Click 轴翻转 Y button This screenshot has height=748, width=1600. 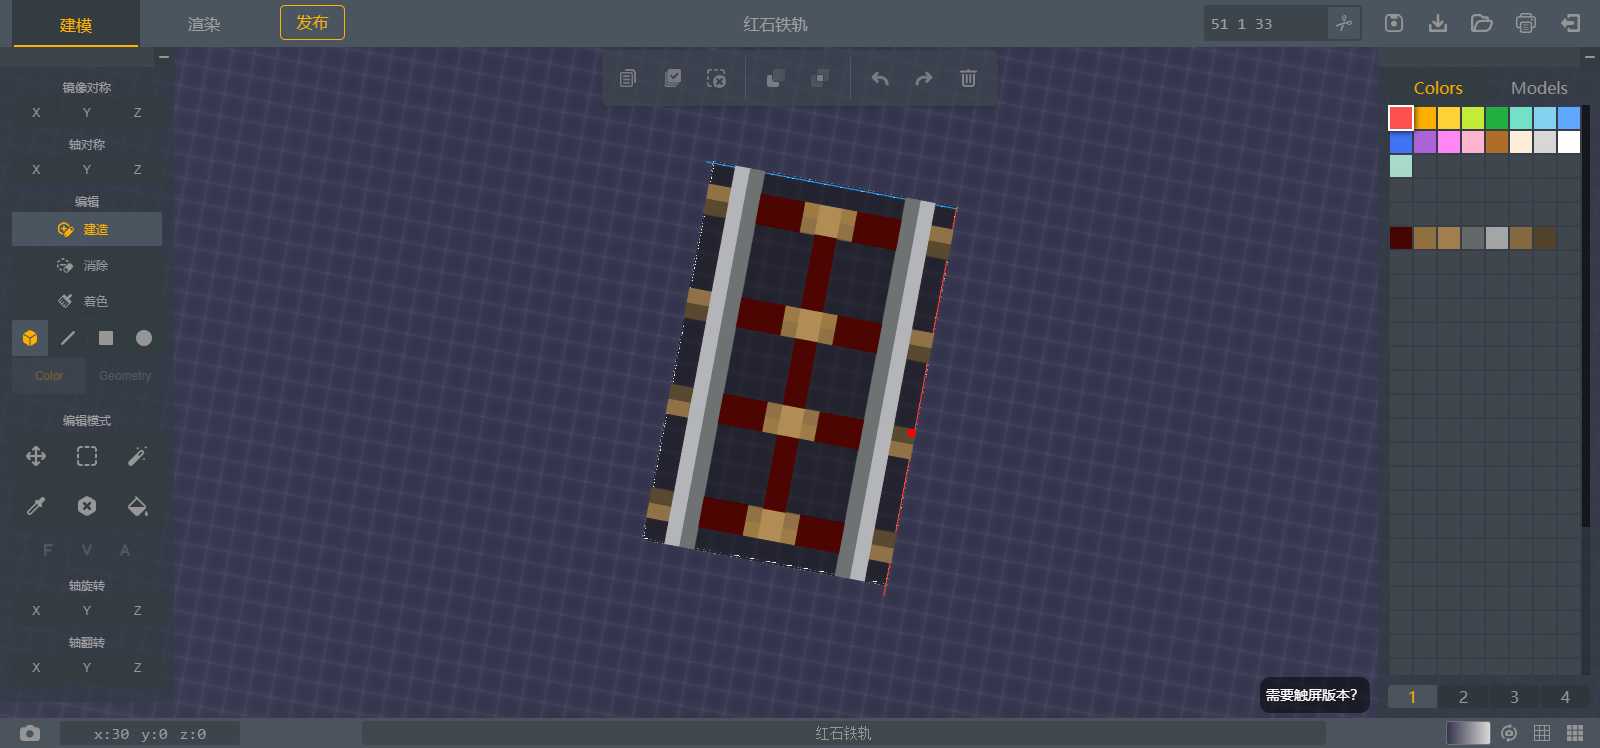pyautogui.click(x=87, y=668)
